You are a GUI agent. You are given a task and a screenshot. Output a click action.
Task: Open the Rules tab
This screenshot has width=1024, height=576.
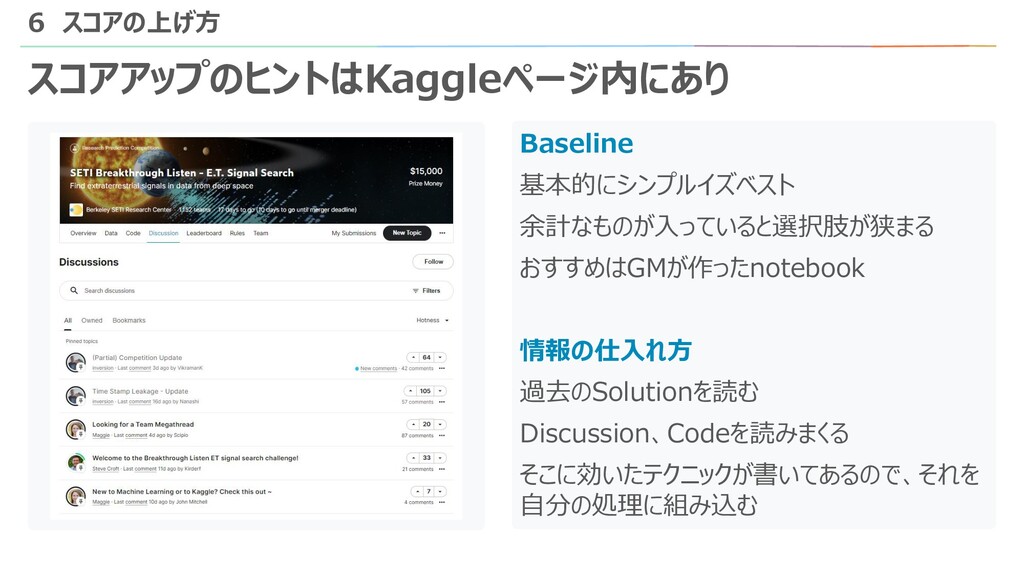(237, 233)
